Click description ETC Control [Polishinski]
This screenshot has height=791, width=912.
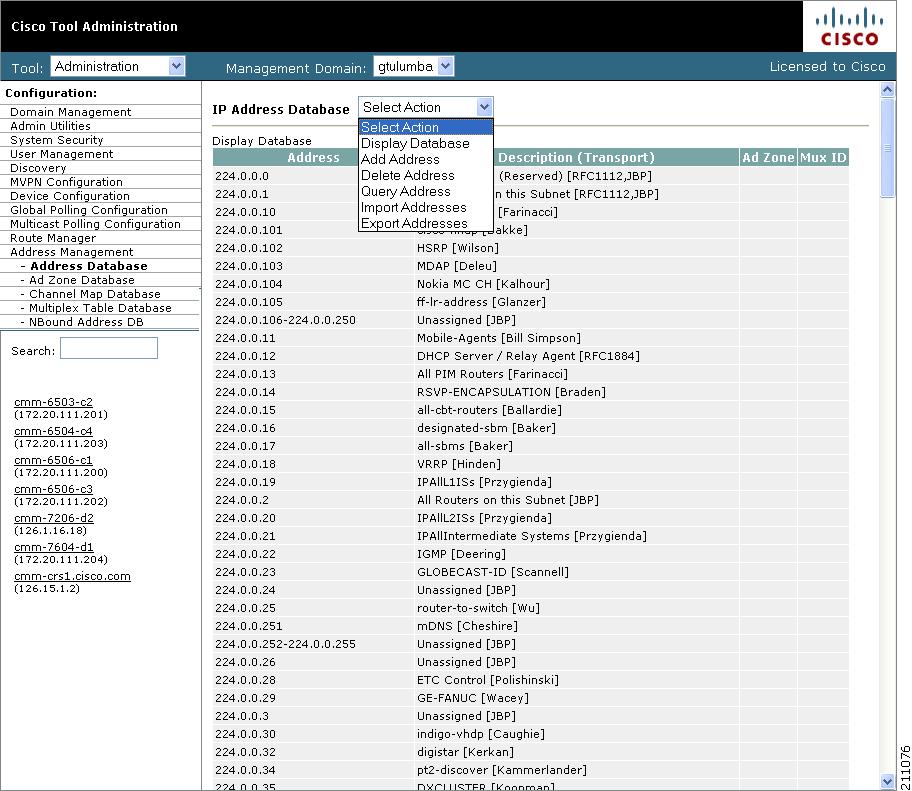[x=487, y=680]
